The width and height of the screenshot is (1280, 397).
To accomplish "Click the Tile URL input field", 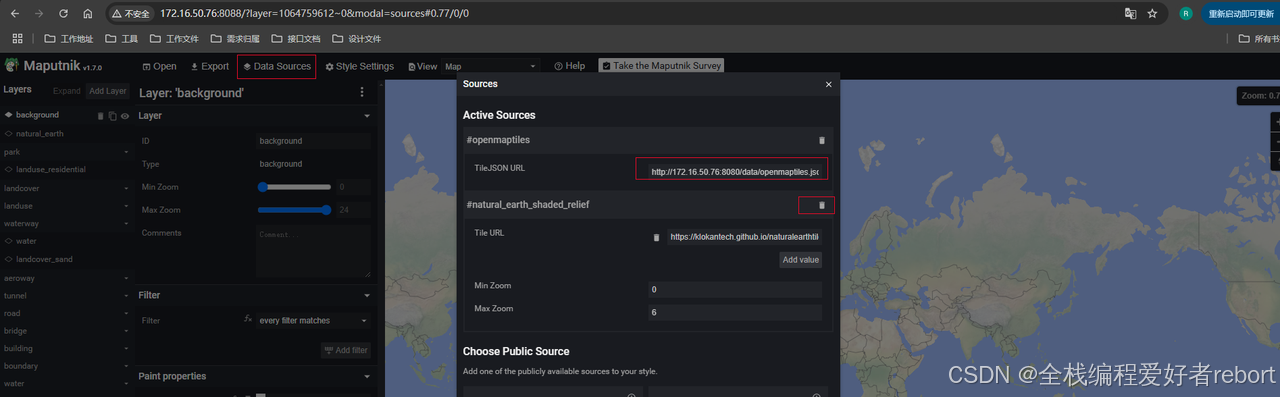I will pyautogui.click(x=744, y=237).
